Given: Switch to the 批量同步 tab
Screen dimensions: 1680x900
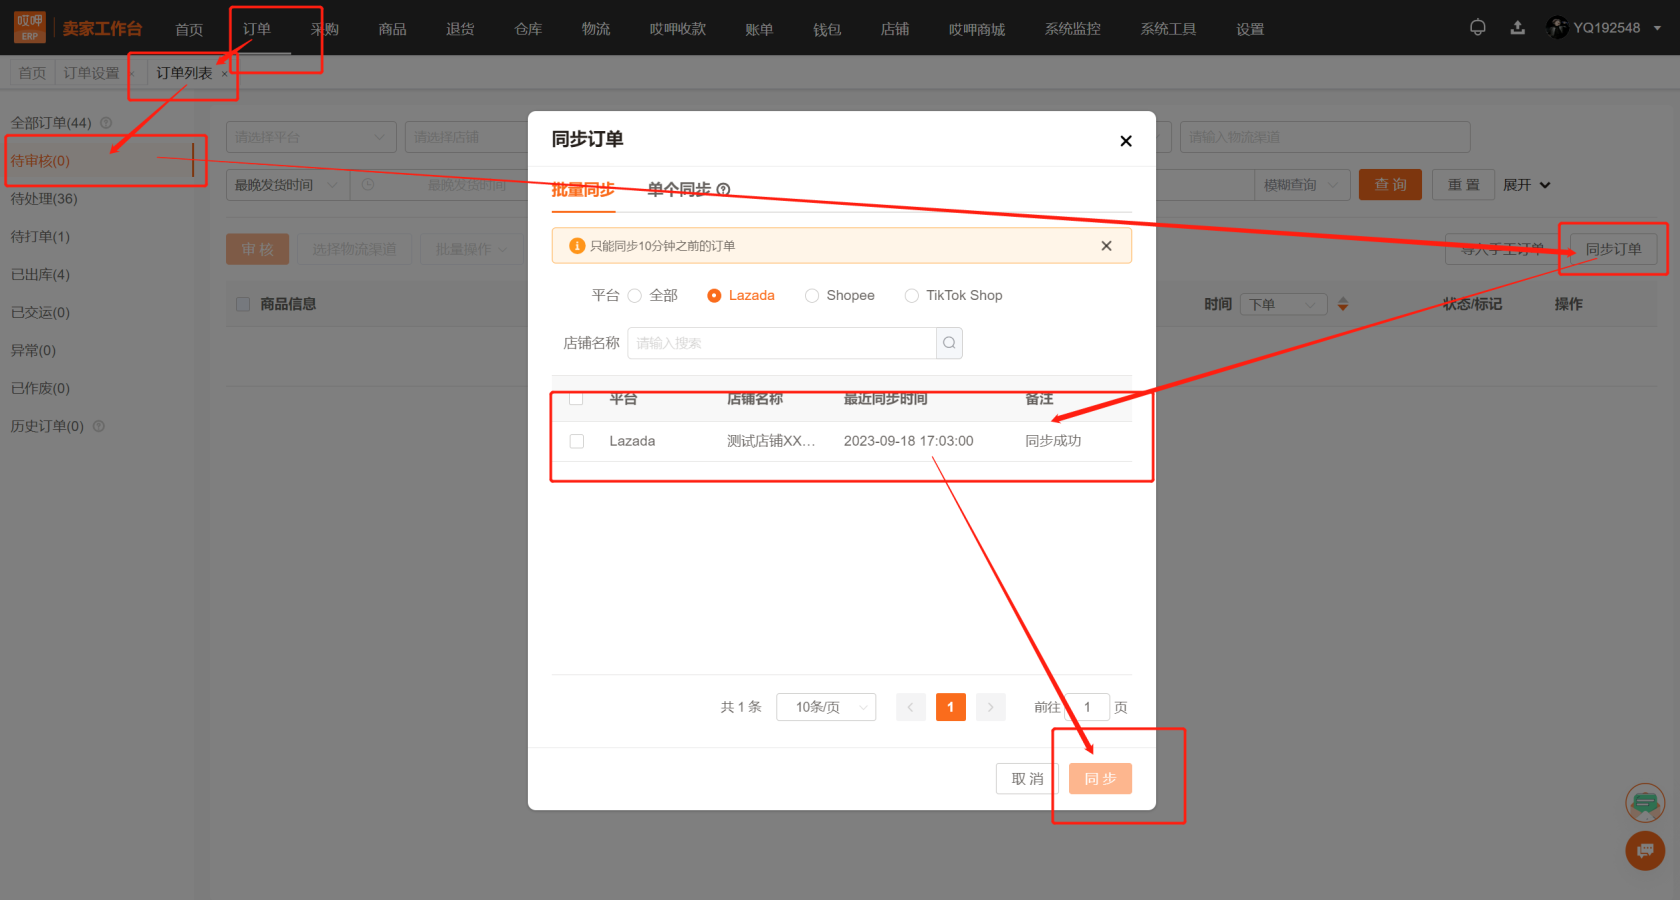Looking at the screenshot, I should point(583,189).
